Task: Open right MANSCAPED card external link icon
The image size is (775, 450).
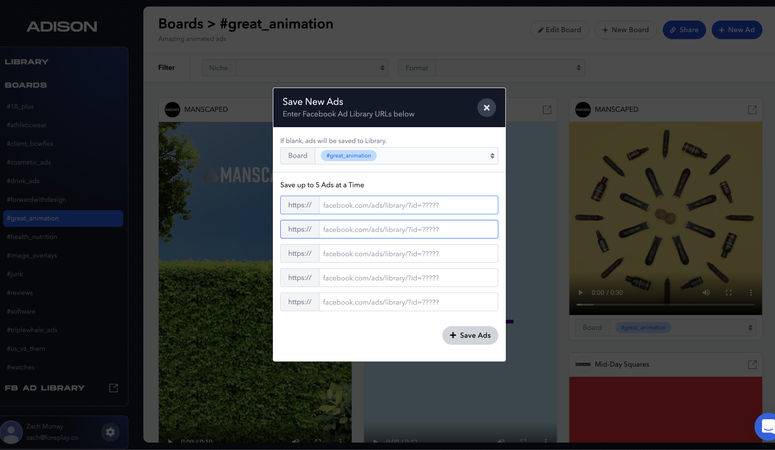Action: coord(752,109)
